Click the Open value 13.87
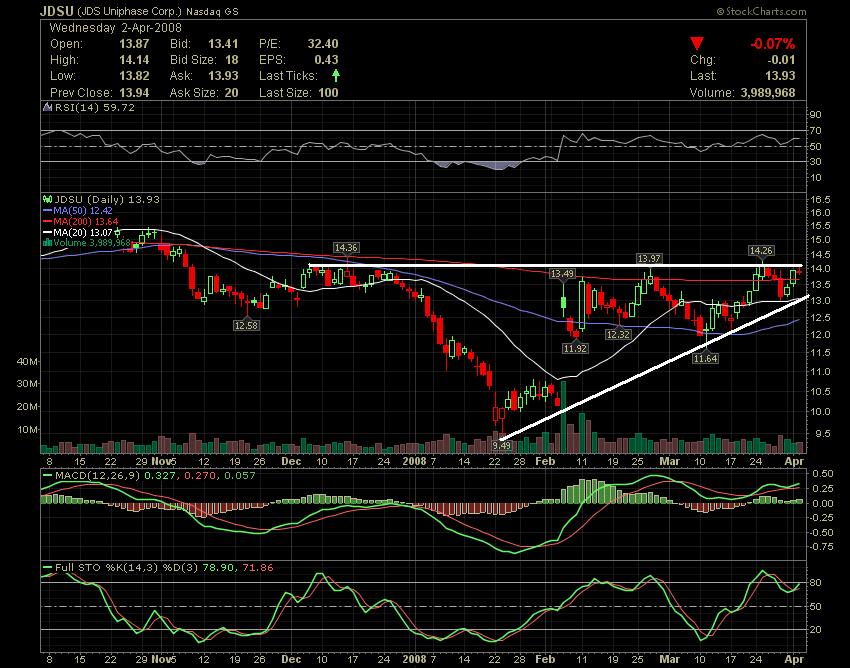The height and width of the screenshot is (668, 850). pos(134,44)
